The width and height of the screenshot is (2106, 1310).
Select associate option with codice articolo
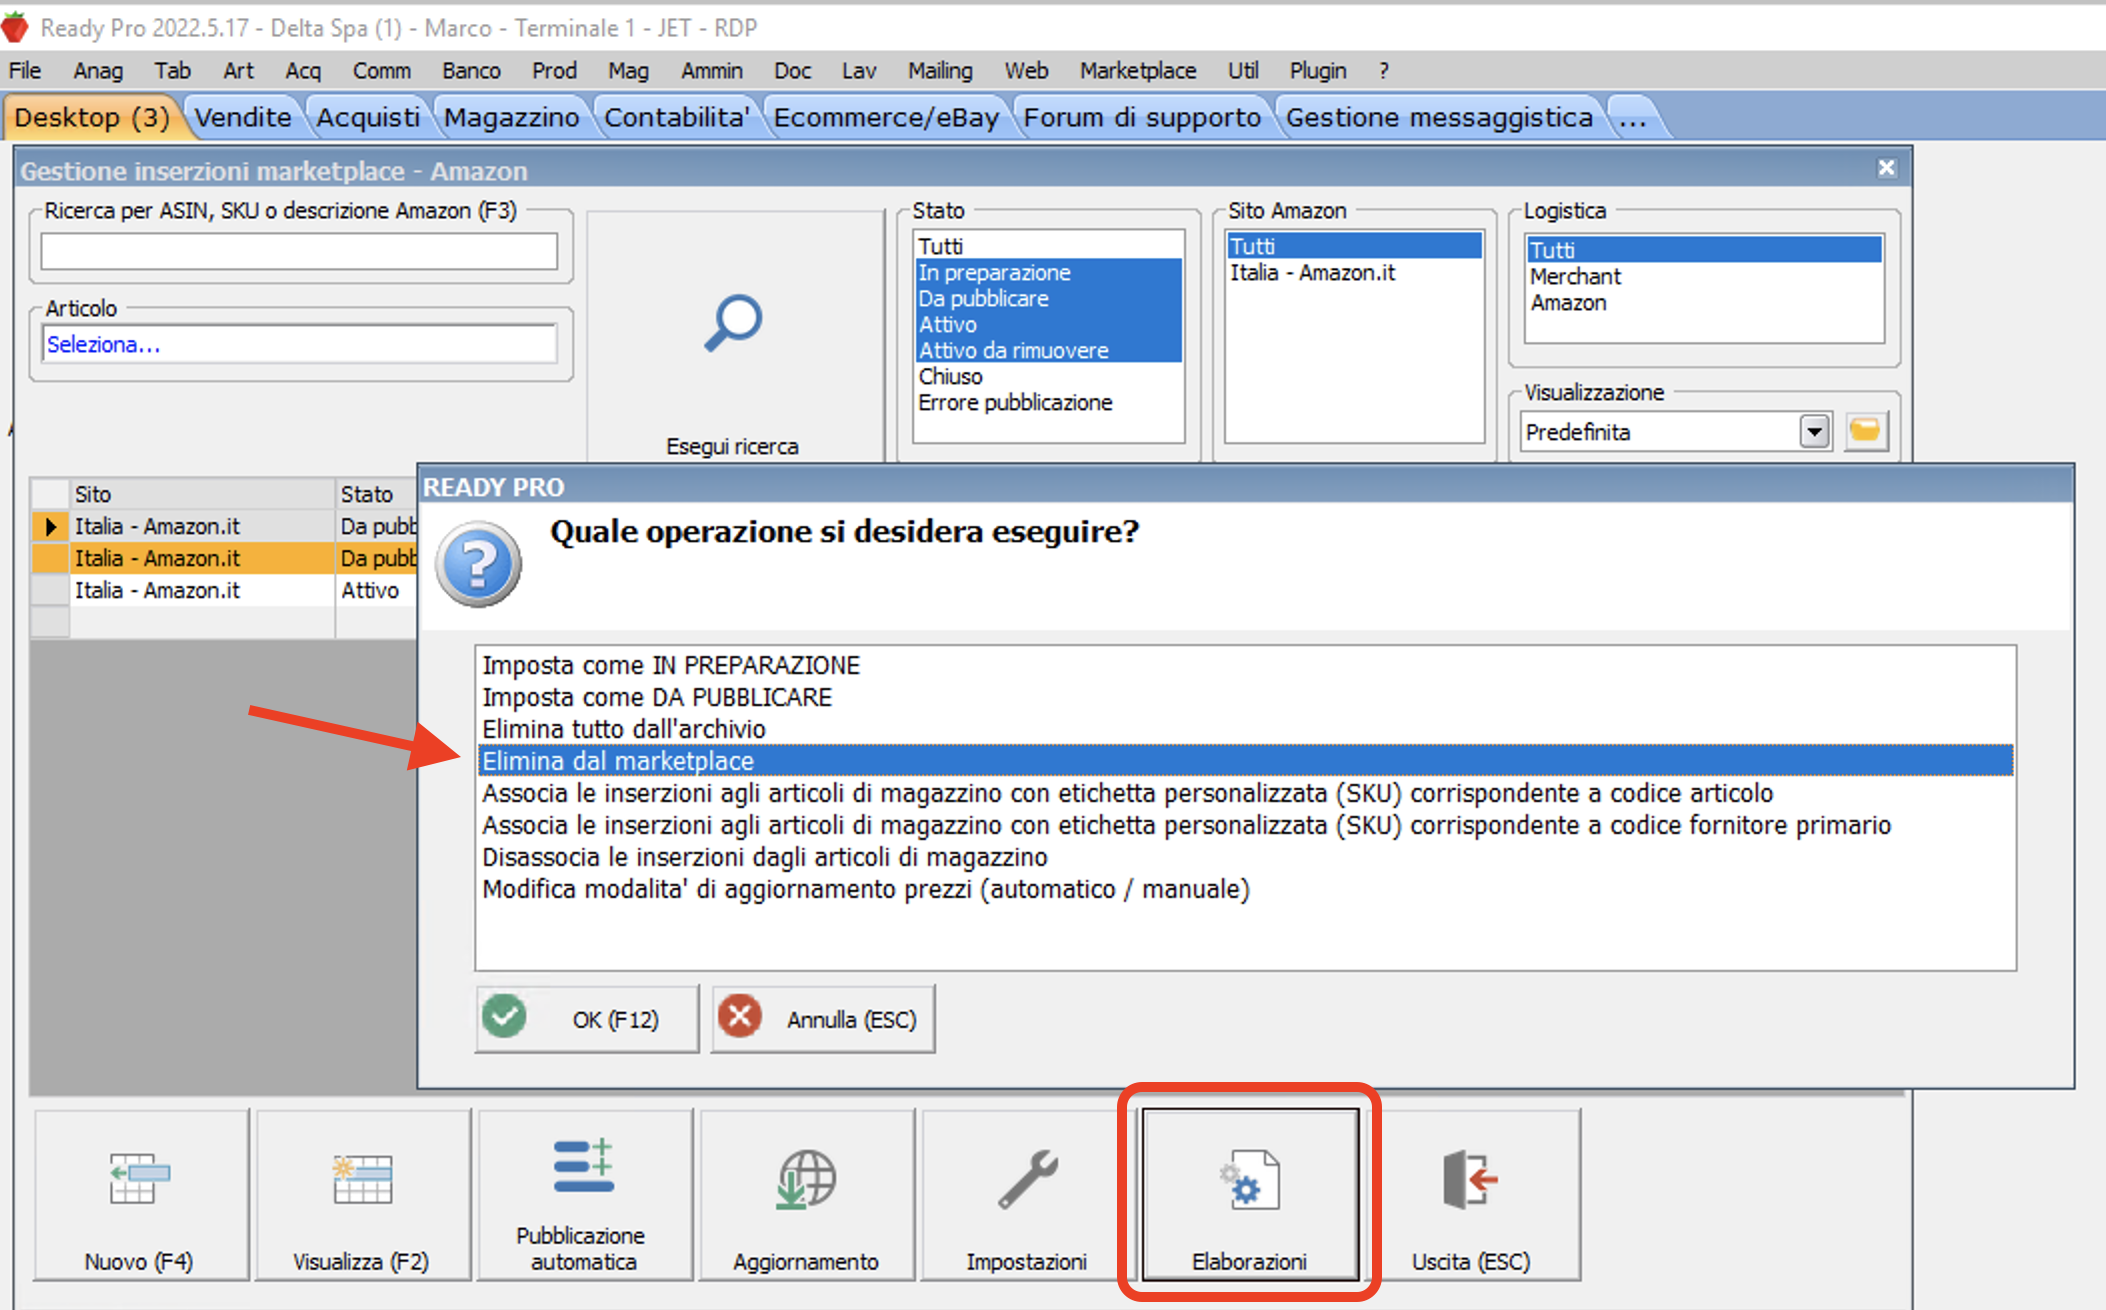point(1245,793)
